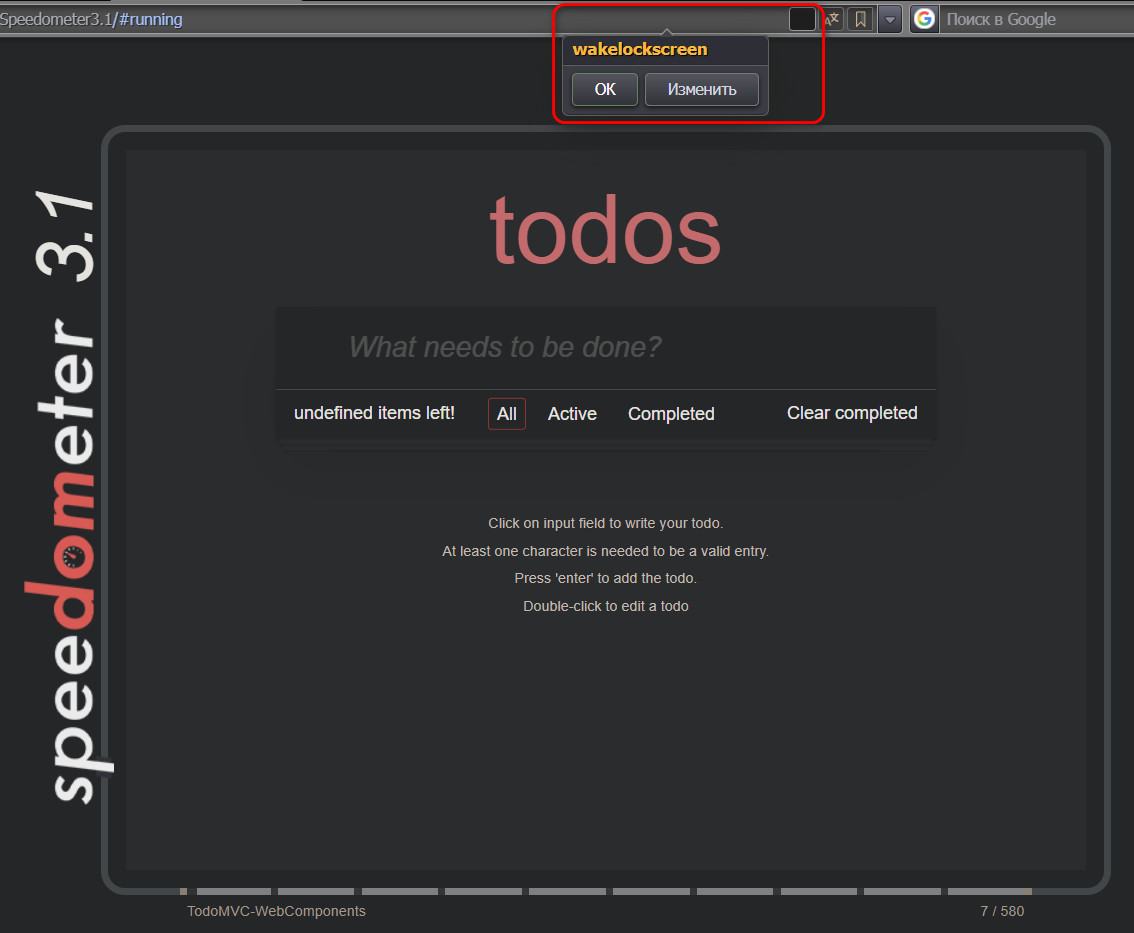
Task: Click the 'undefined items left!' counter text
Action: point(374,413)
